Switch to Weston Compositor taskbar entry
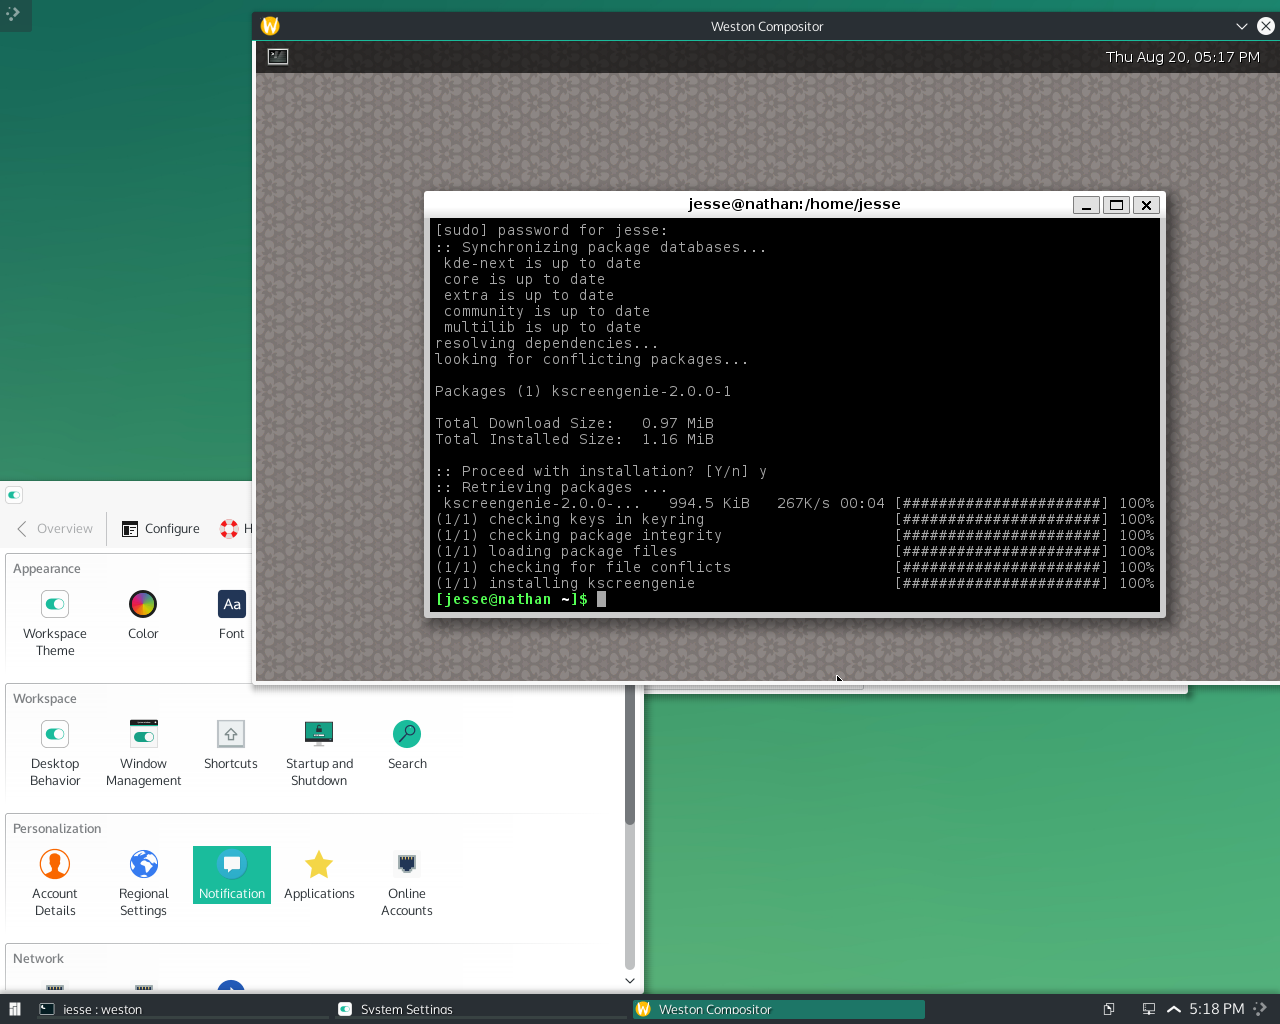The height and width of the screenshot is (1024, 1280). [779, 1009]
